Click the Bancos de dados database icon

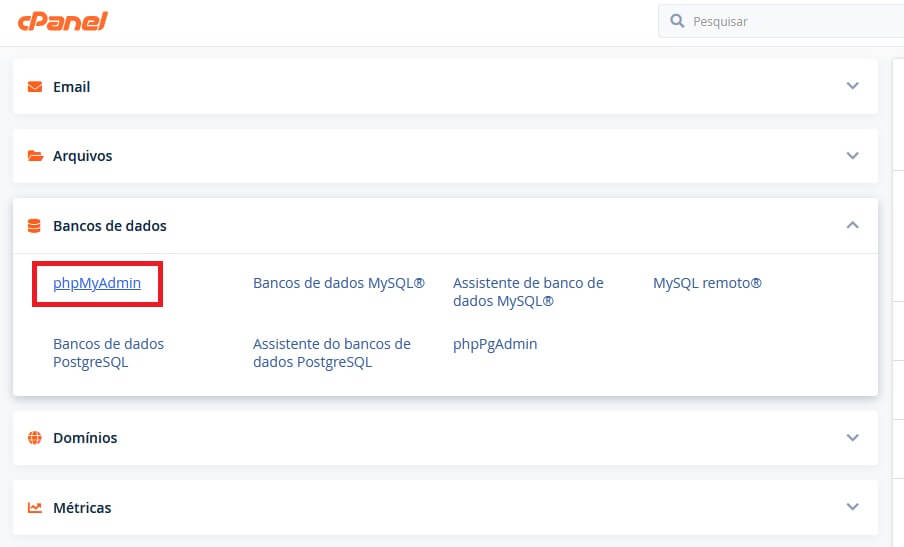(x=34, y=225)
